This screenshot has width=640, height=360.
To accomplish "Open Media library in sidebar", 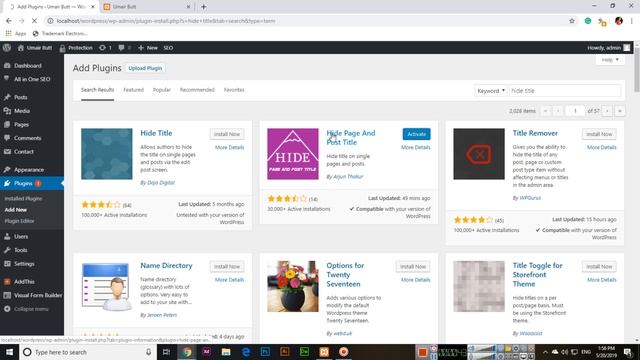I will [22, 111].
